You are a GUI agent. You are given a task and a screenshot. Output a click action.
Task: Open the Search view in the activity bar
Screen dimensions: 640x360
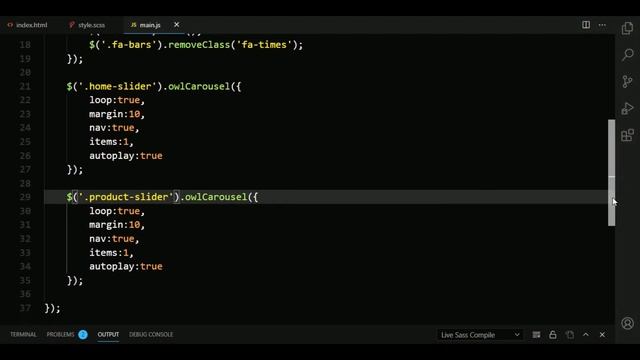tap(627, 55)
